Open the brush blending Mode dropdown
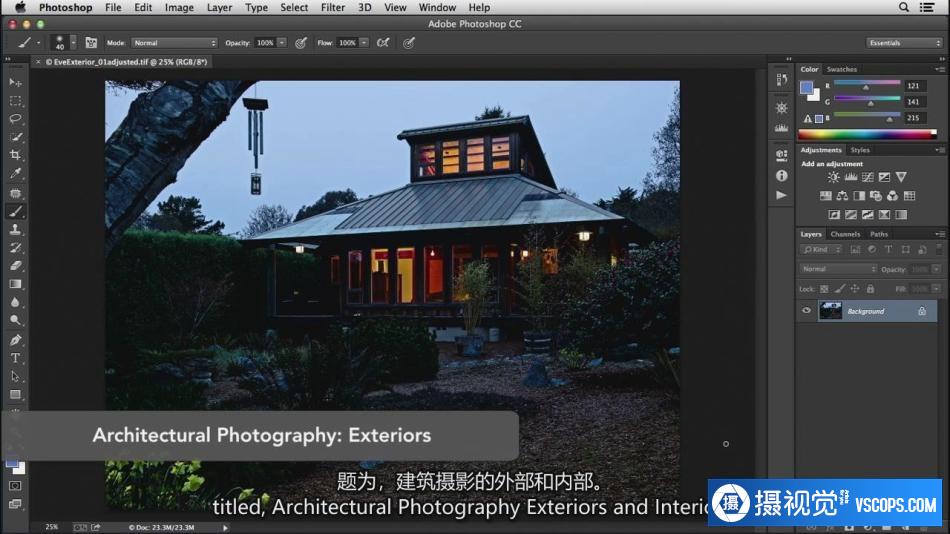This screenshot has height=534, width=950. coord(175,43)
